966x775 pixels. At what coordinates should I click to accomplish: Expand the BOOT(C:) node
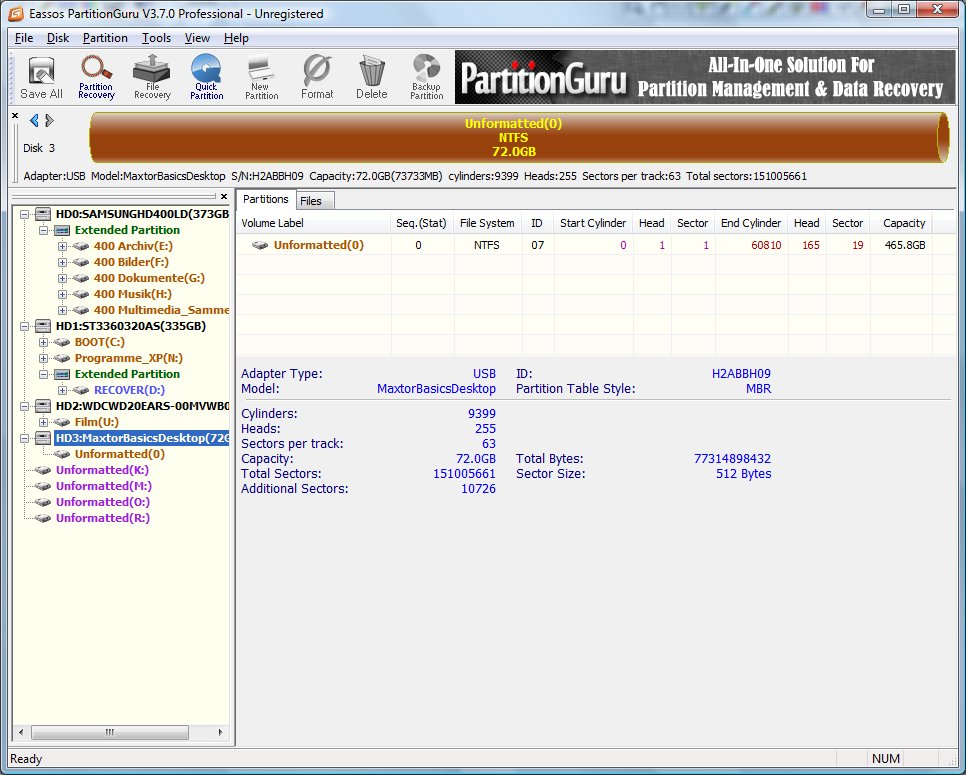[44, 343]
